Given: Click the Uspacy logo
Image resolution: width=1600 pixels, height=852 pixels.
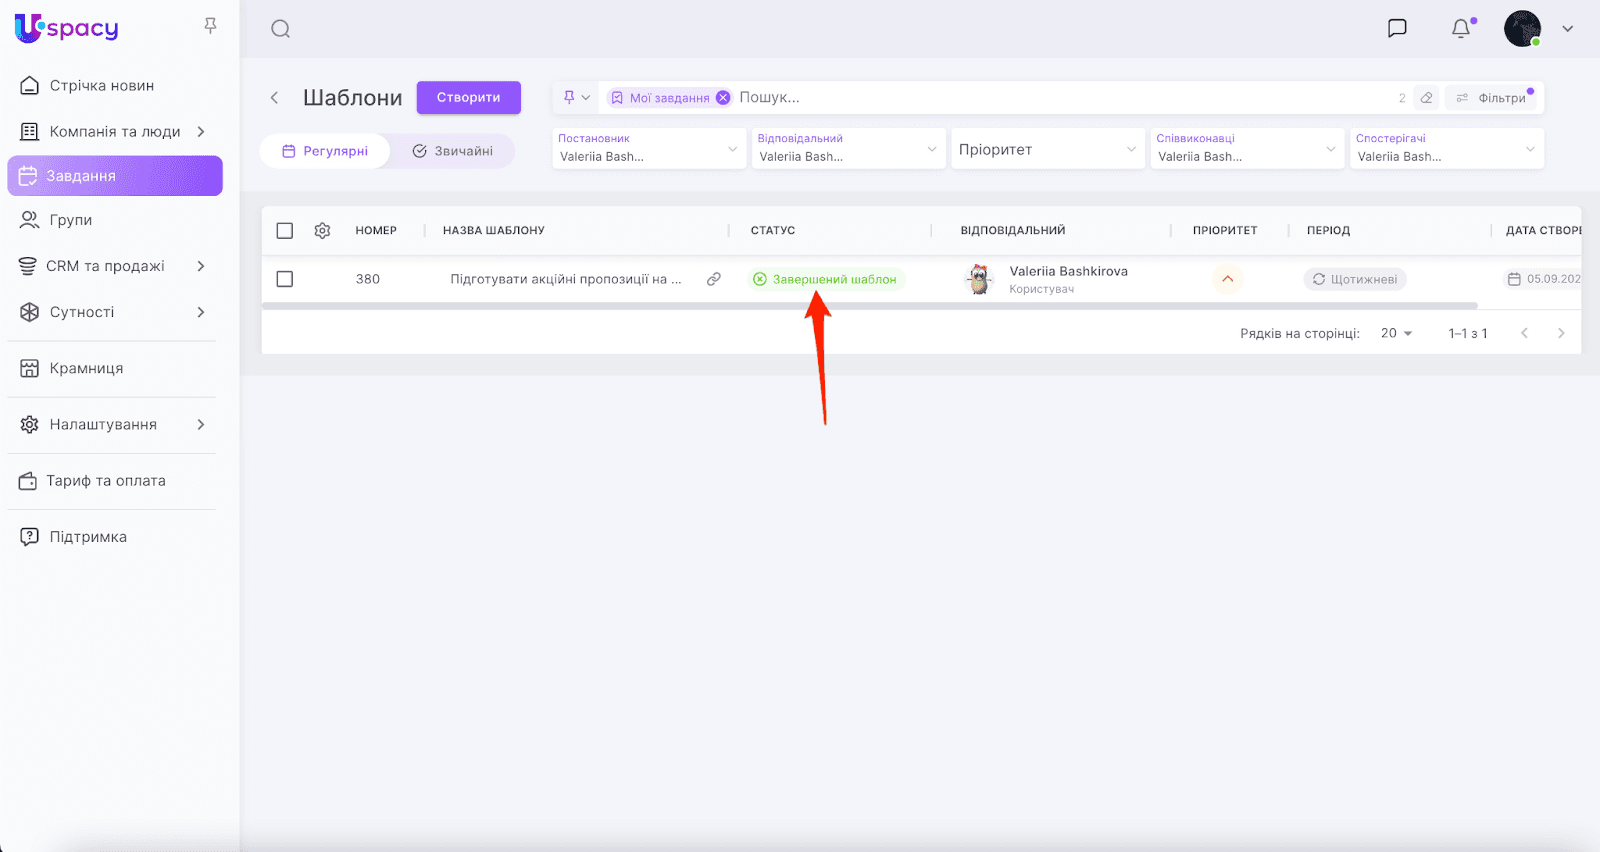Looking at the screenshot, I should pos(66,28).
